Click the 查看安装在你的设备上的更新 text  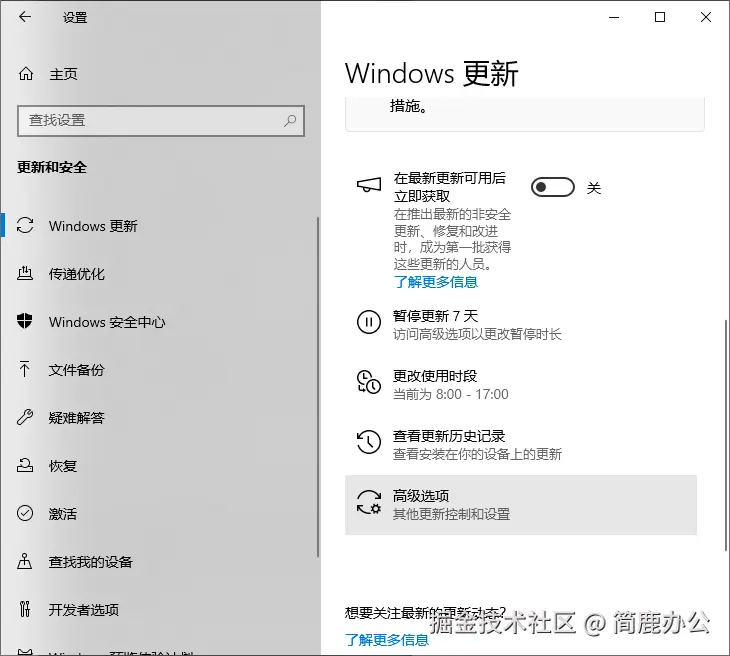click(478, 454)
